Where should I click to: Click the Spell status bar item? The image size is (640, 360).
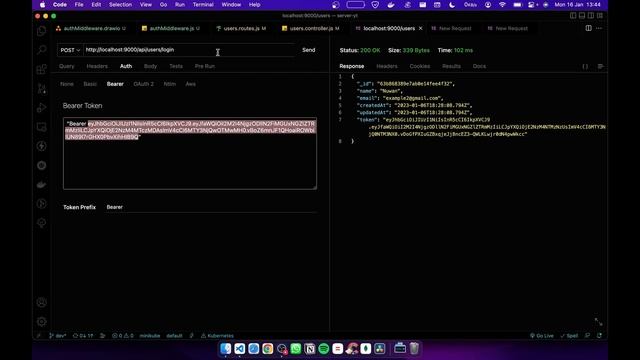[x=569, y=336]
